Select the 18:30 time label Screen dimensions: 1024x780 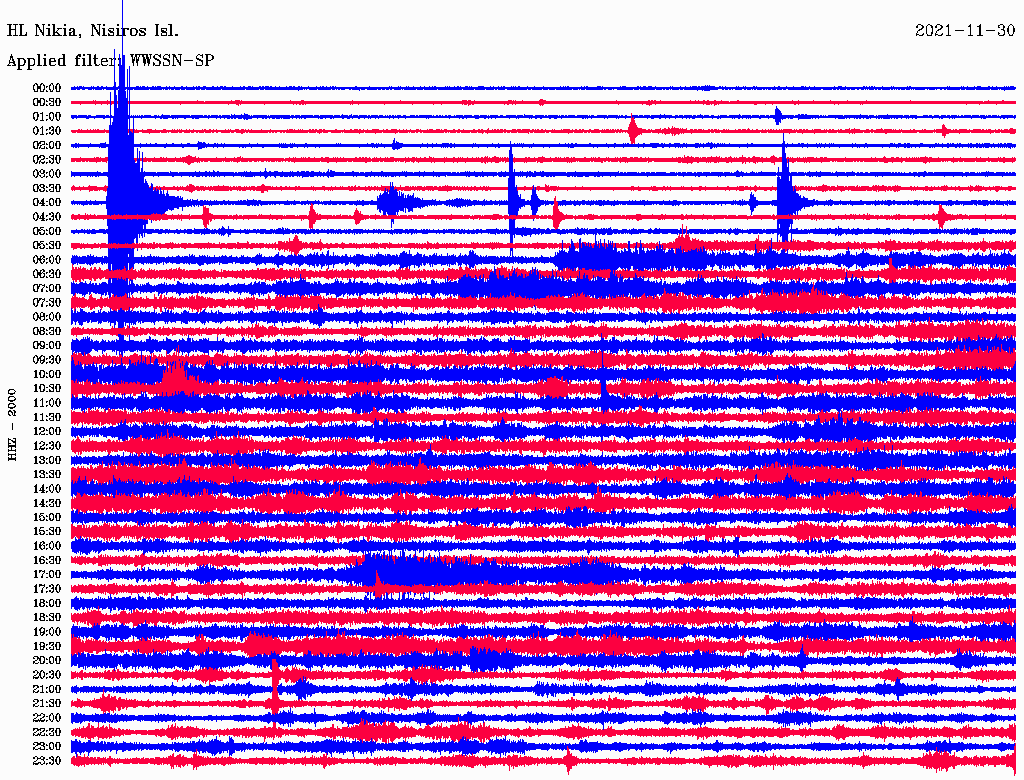pyautogui.click(x=47, y=617)
